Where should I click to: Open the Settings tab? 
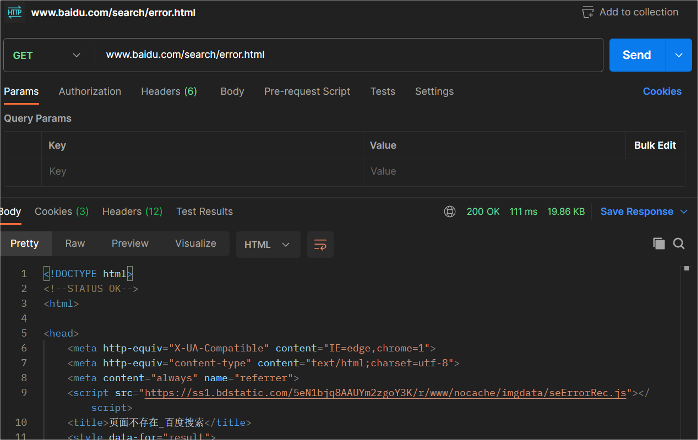click(434, 91)
